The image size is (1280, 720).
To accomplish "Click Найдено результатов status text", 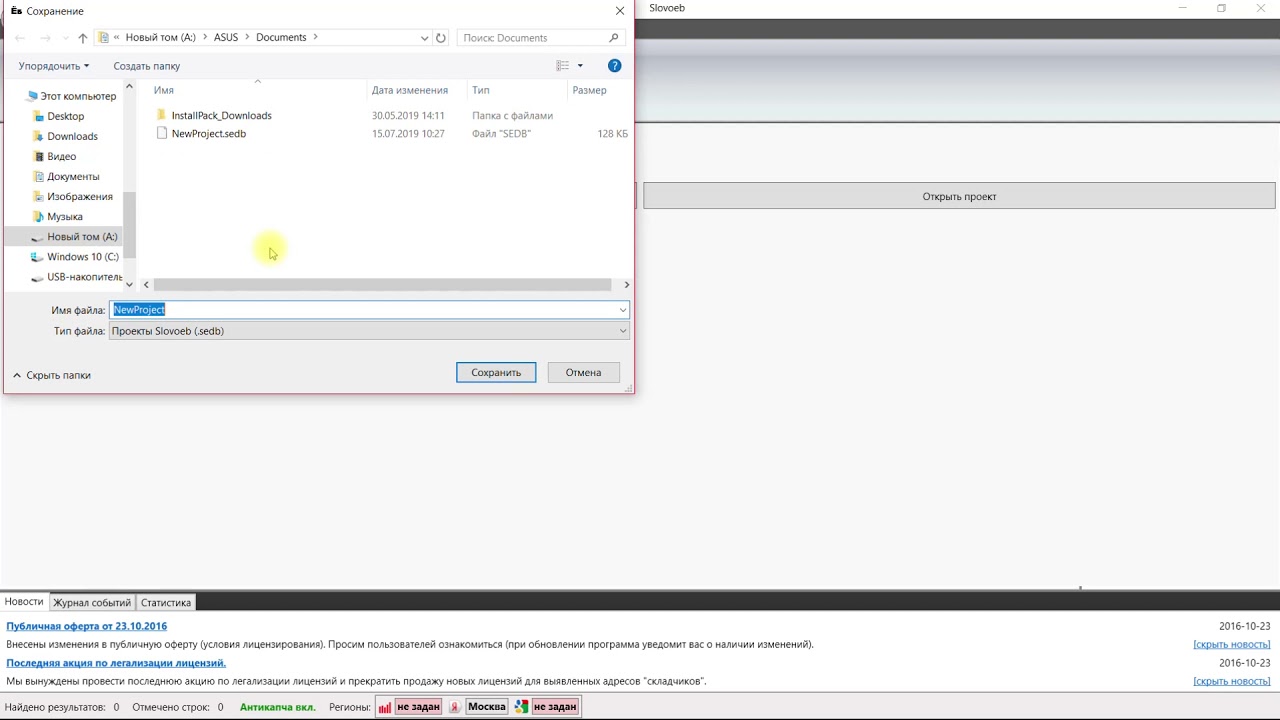I will pos(62,707).
